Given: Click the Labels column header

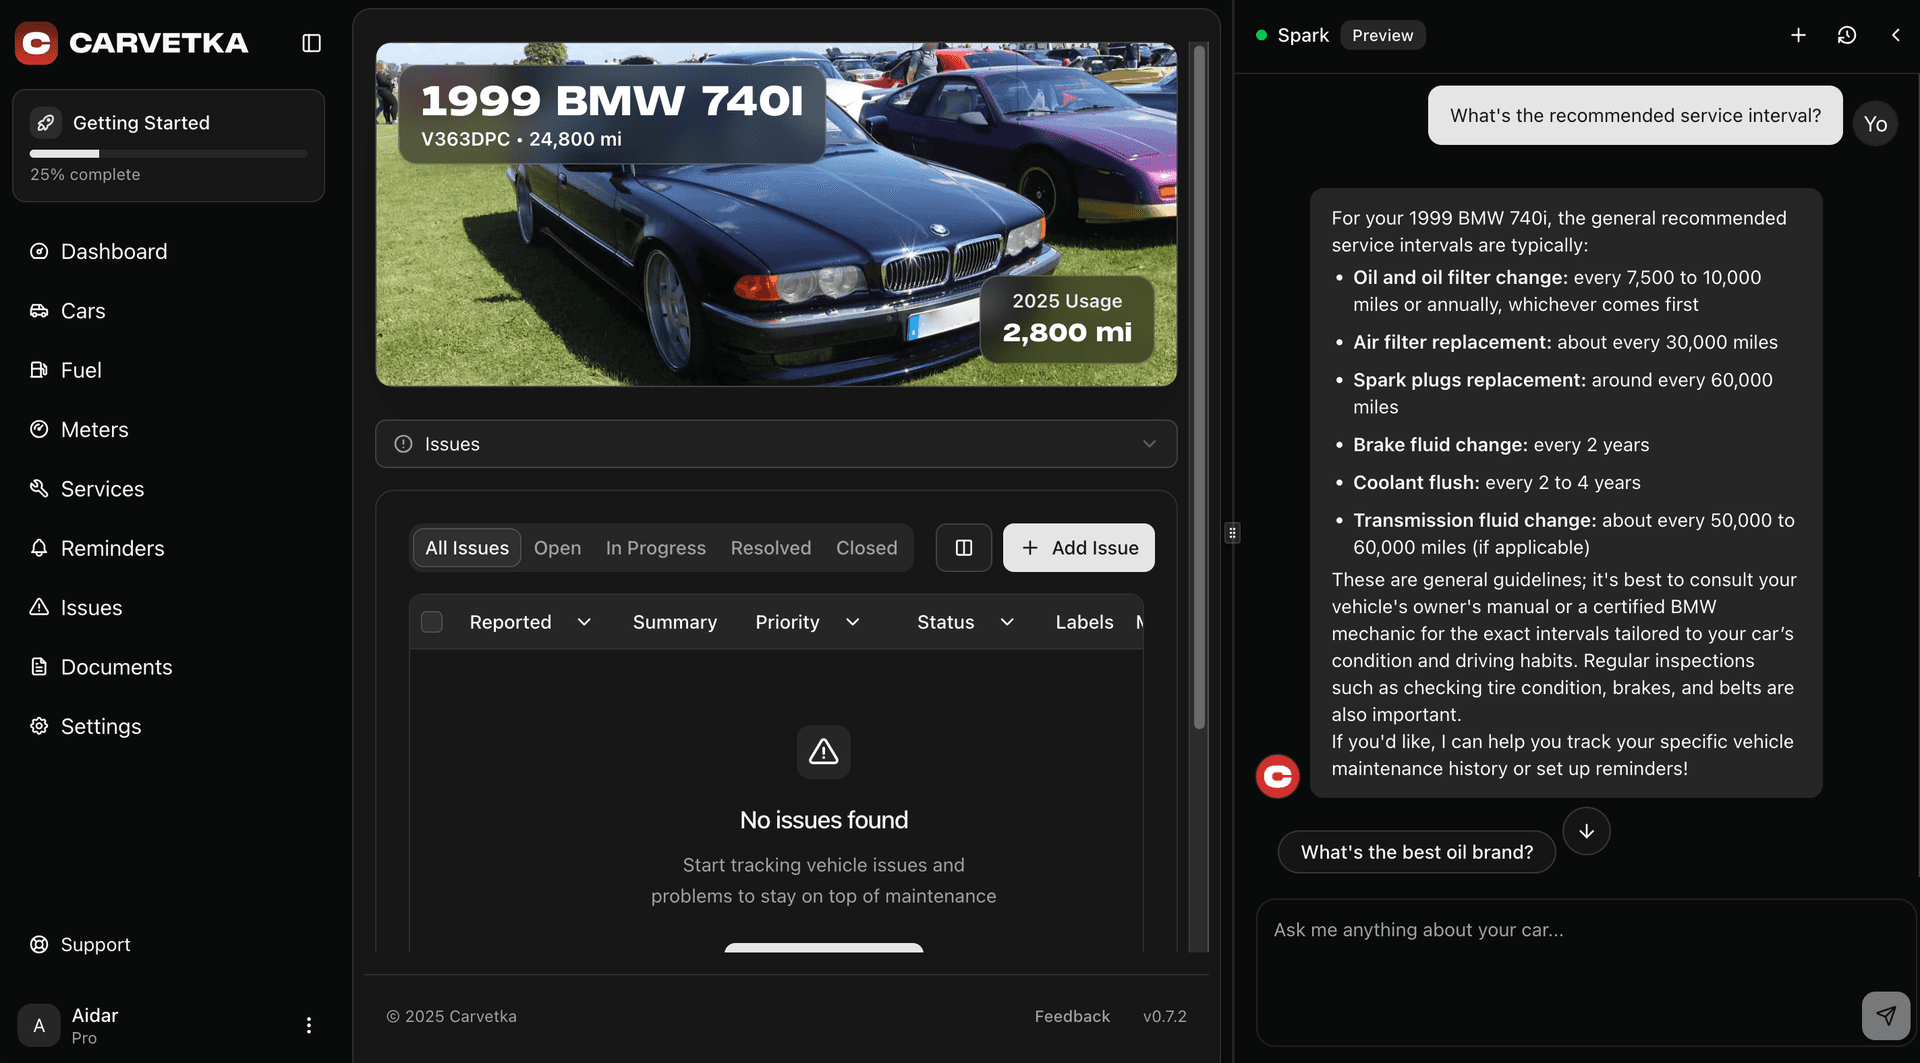Looking at the screenshot, I should [1084, 622].
